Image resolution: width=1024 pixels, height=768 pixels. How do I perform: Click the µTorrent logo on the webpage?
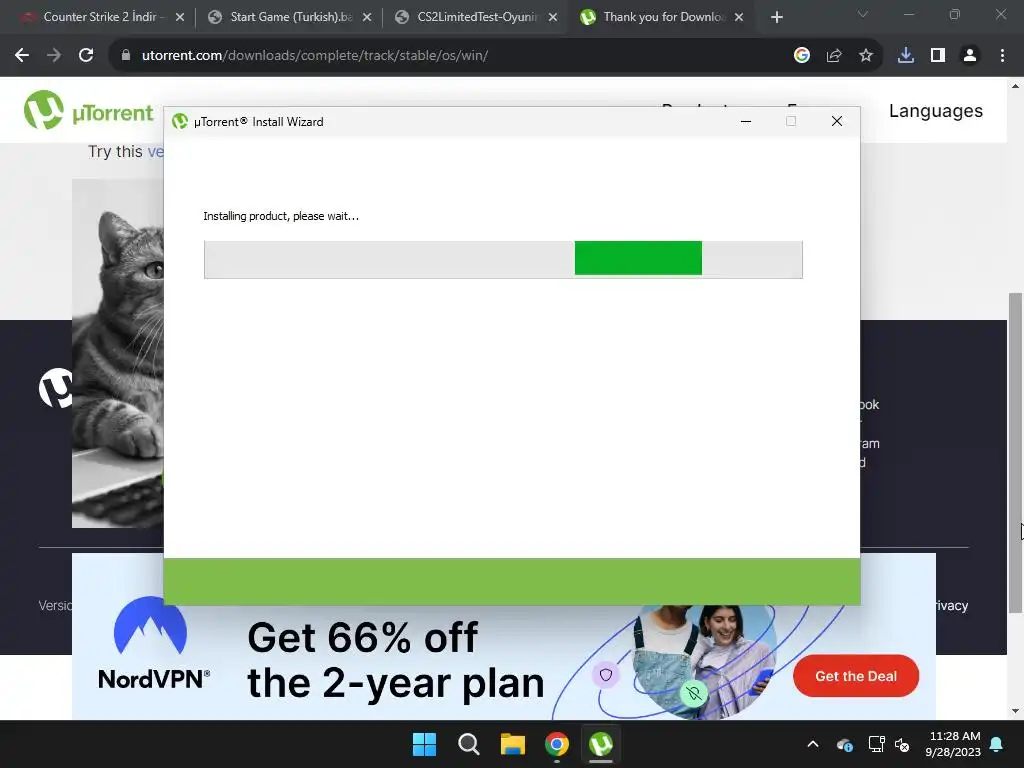[x=89, y=110]
